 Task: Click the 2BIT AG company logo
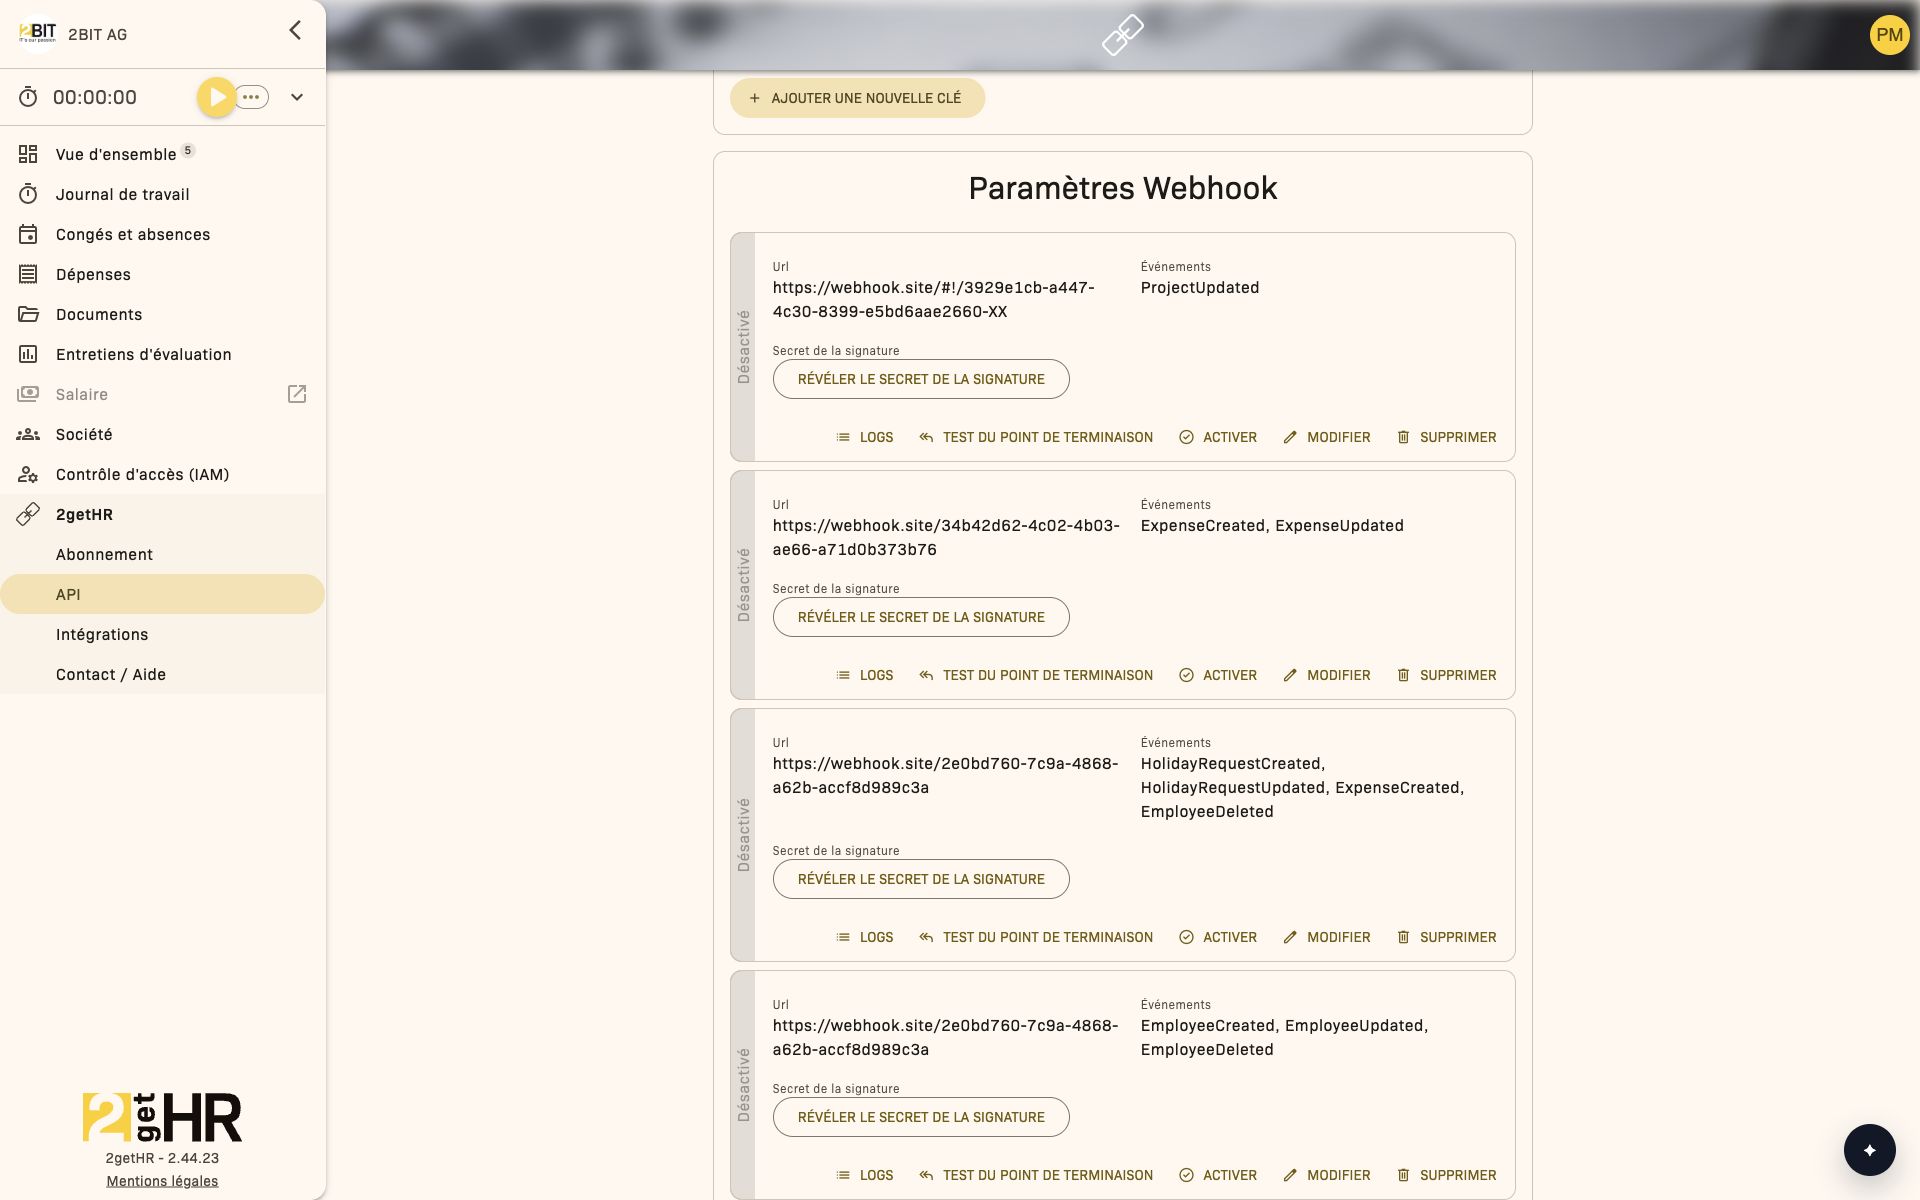click(x=38, y=34)
